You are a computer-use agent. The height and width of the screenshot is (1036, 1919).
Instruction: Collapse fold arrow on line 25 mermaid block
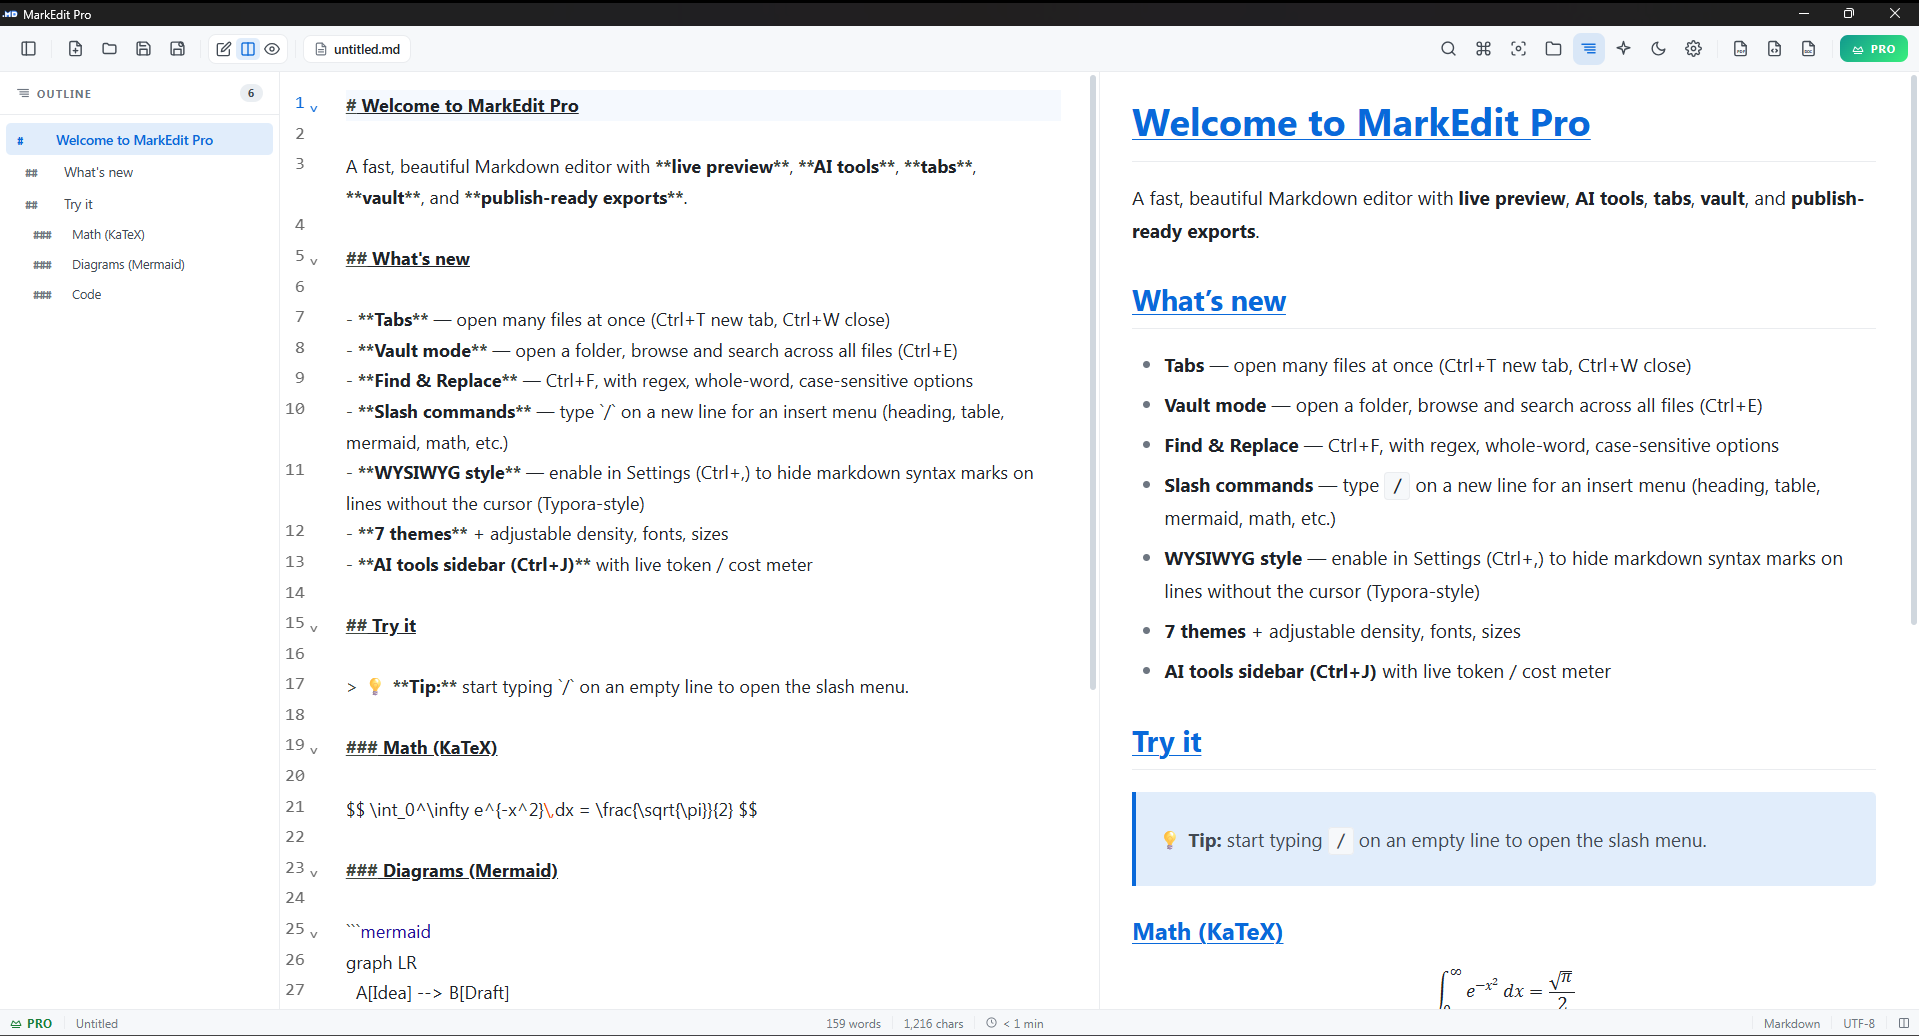tap(314, 934)
